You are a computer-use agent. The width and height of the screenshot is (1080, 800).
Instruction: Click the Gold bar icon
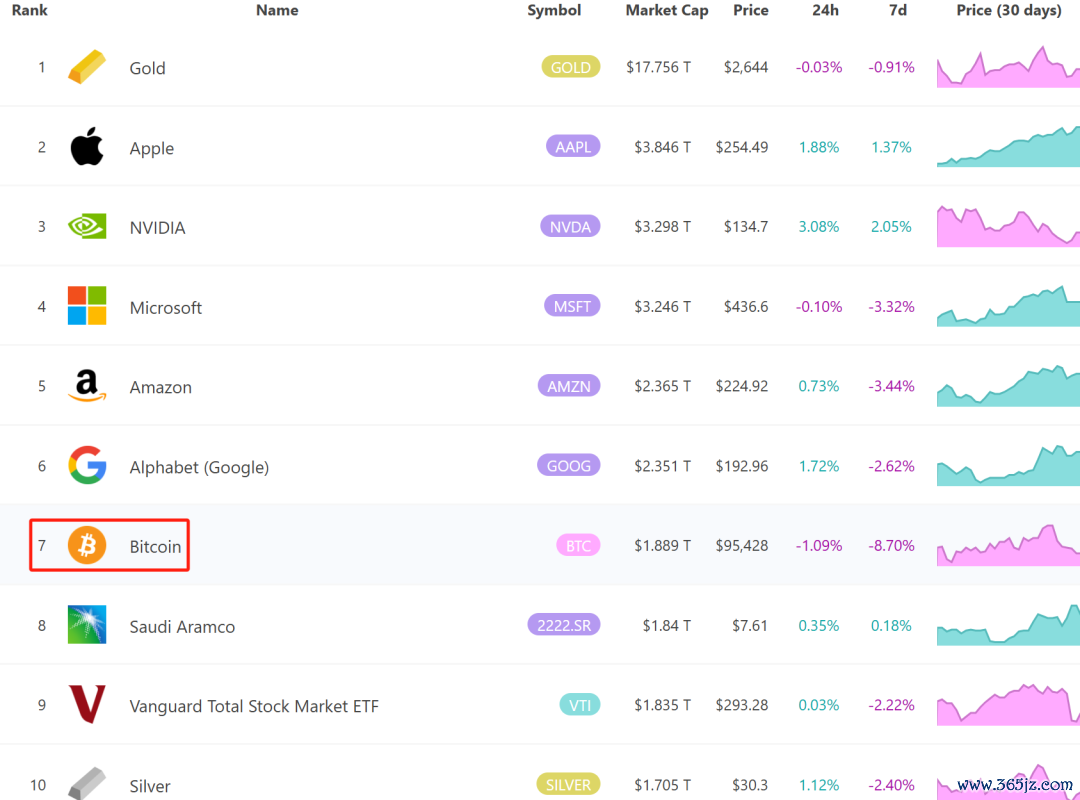tap(87, 68)
